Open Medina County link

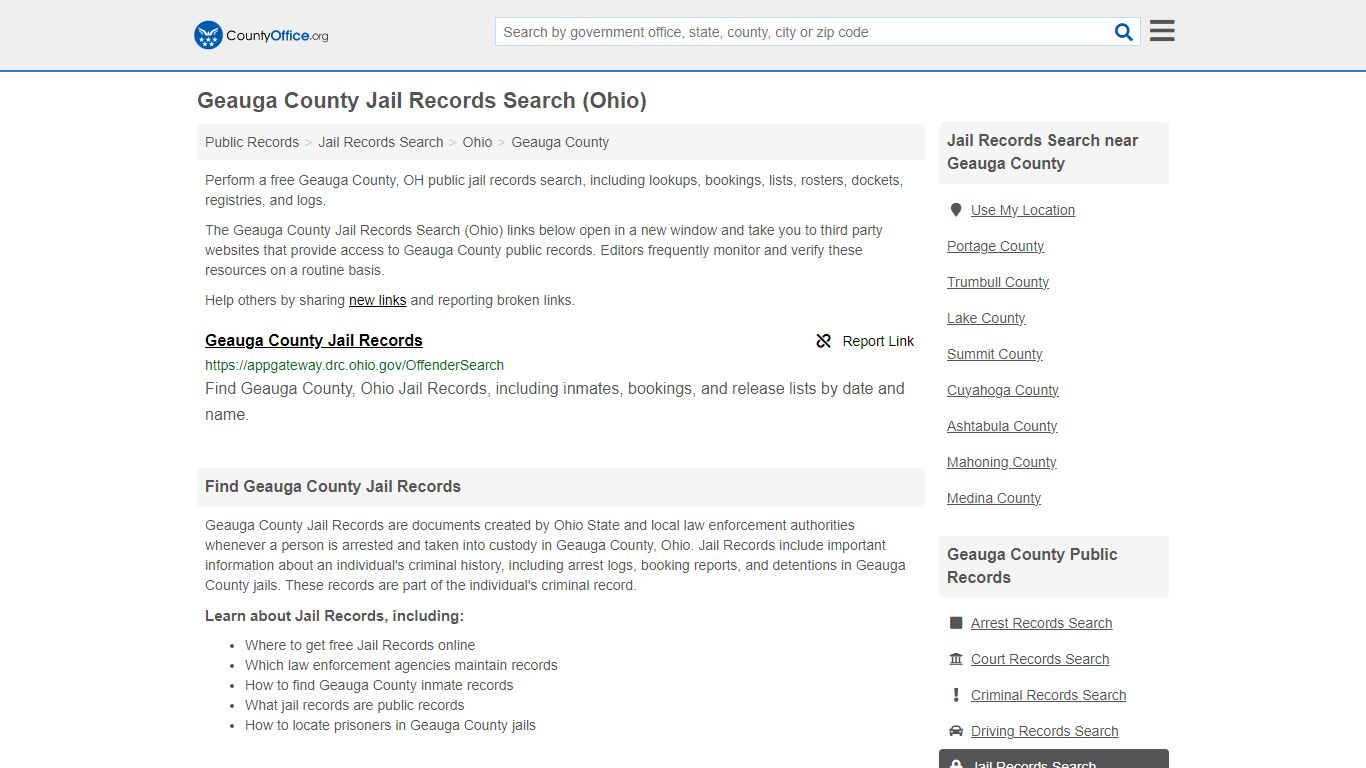pos(994,498)
